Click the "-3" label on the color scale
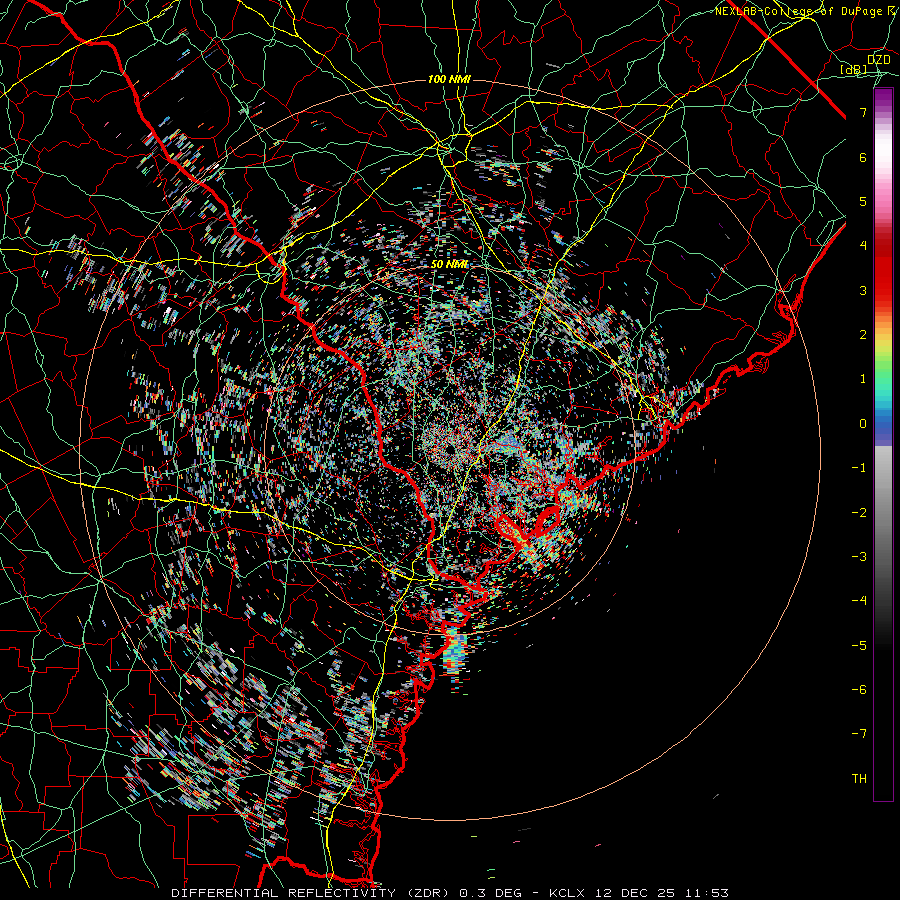900x900 pixels. [x=859, y=557]
